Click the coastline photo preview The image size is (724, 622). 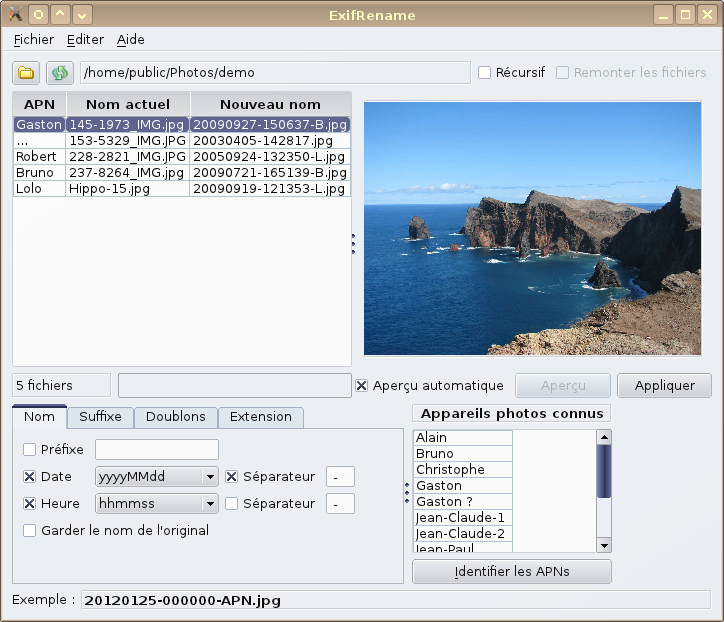(532, 228)
